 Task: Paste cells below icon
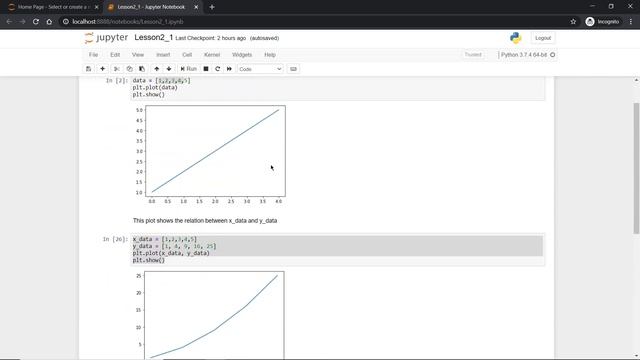click(142, 69)
